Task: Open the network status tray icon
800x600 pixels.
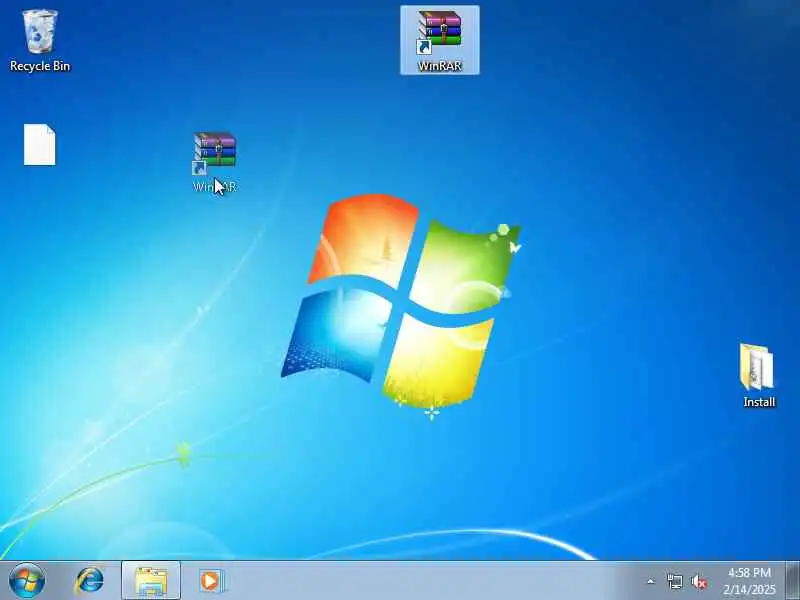Action: [674, 581]
